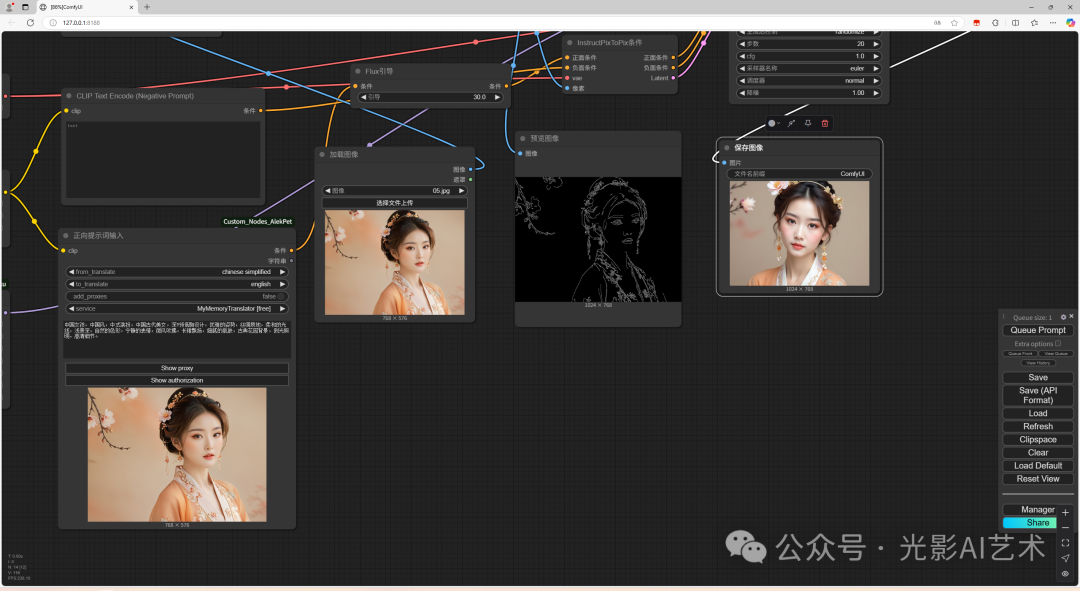Bookmark this page with the star icon

(954, 23)
